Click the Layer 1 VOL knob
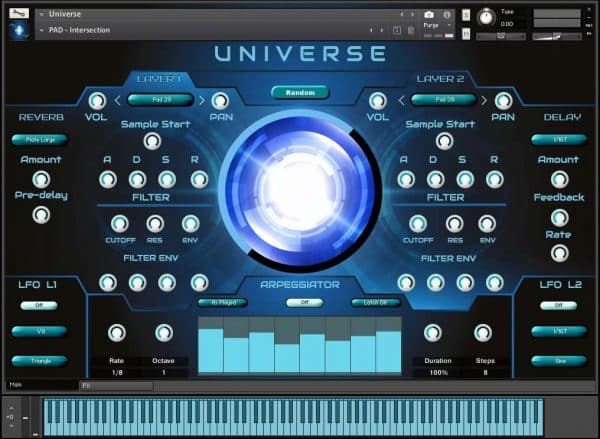This screenshot has height=439, width=600. 97,101
